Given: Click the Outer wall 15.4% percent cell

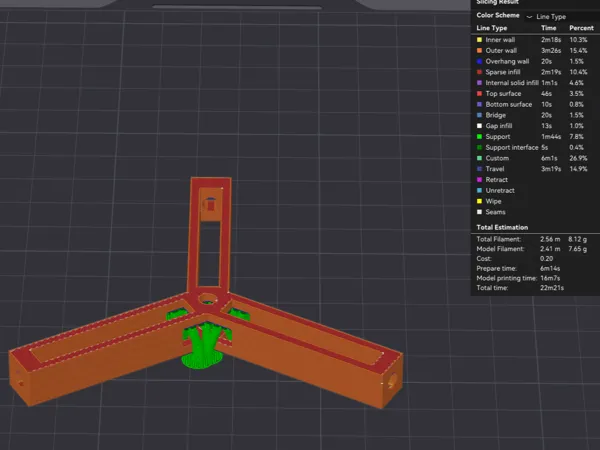Looking at the screenshot, I should click(x=578, y=51).
